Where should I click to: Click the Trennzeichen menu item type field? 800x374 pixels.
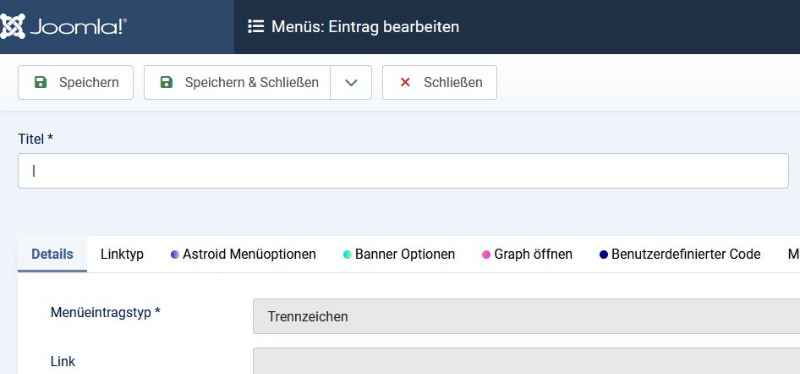tap(527, 316)
